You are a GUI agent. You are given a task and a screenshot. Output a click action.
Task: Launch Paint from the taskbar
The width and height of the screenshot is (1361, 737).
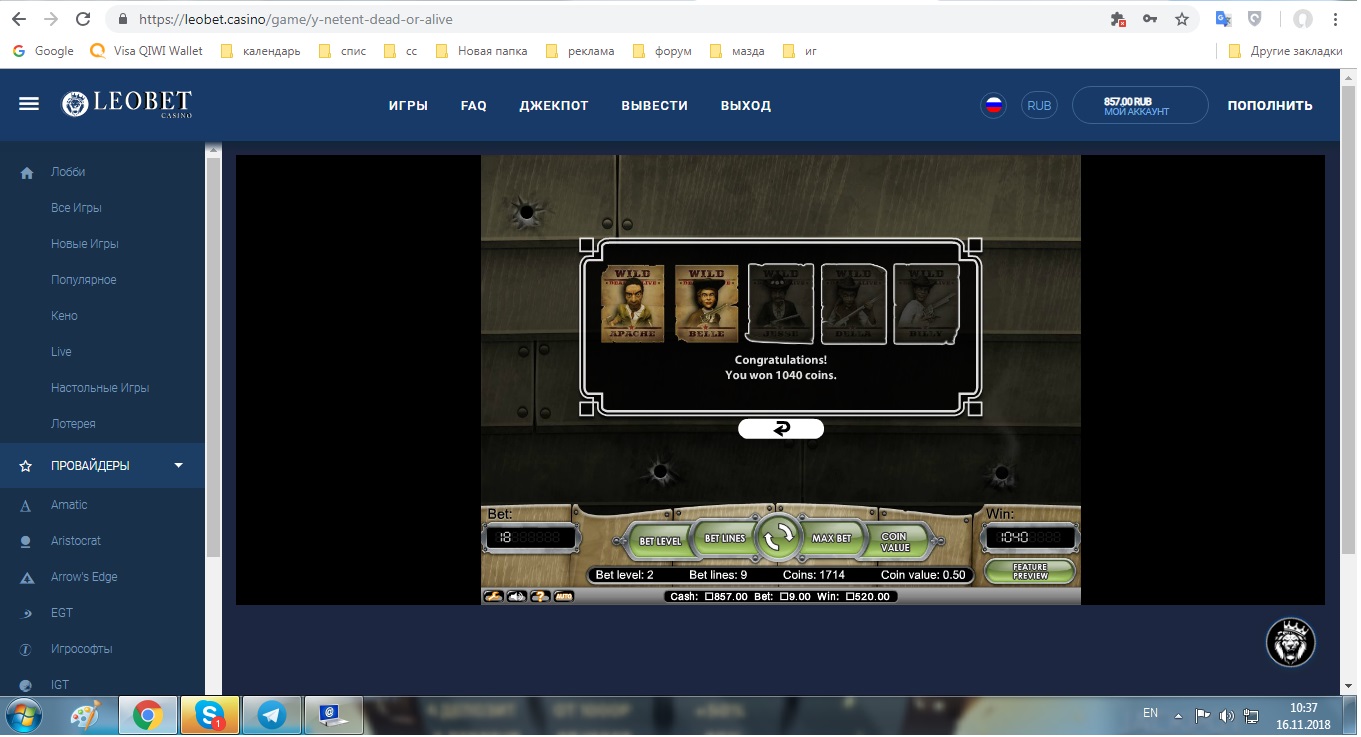(x=86, y=714)
